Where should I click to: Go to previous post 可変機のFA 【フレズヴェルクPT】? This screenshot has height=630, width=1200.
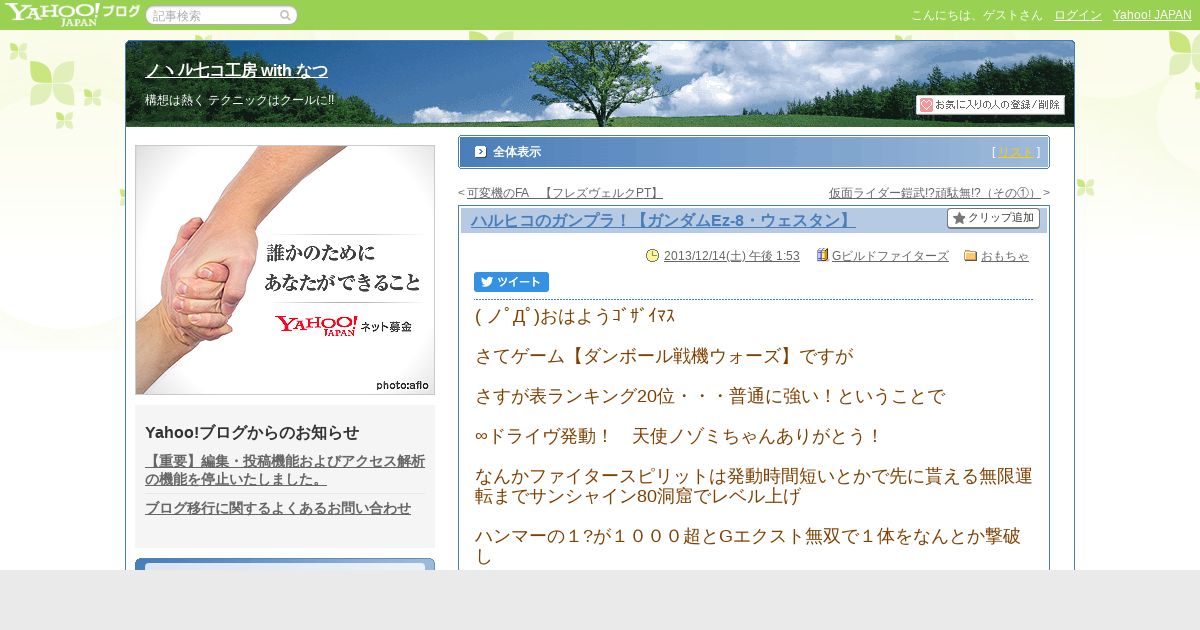[x=564, y=193]
